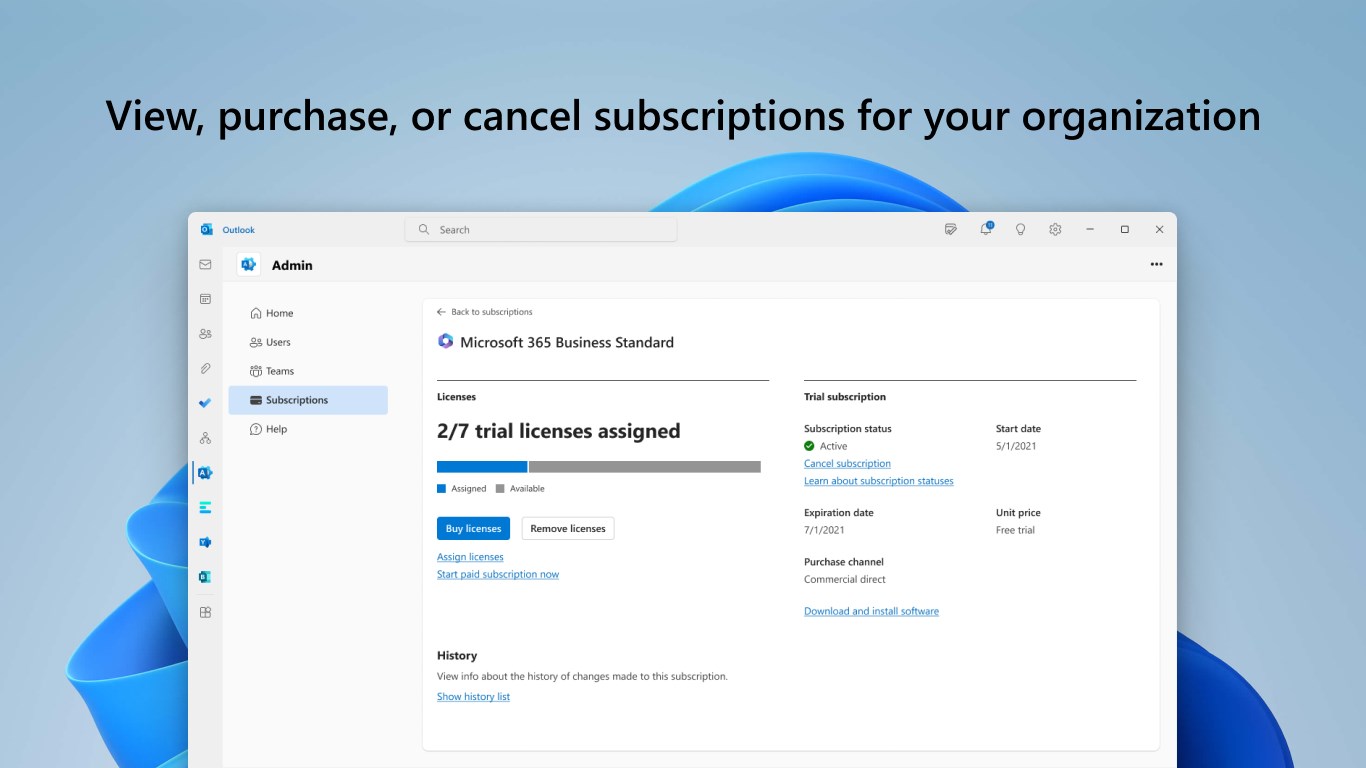
Task: Open notifications bell icon
Action: pos(986,229)
